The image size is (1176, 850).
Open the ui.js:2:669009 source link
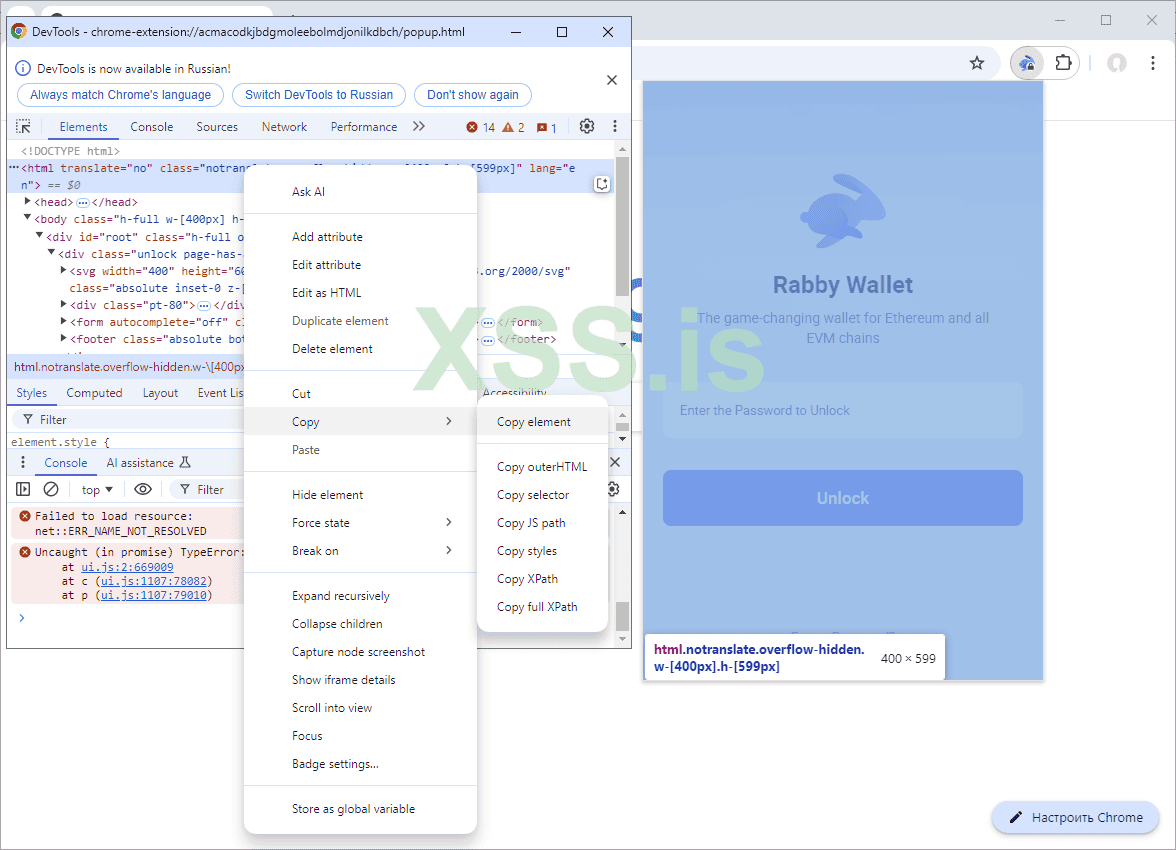coord(128,567)
